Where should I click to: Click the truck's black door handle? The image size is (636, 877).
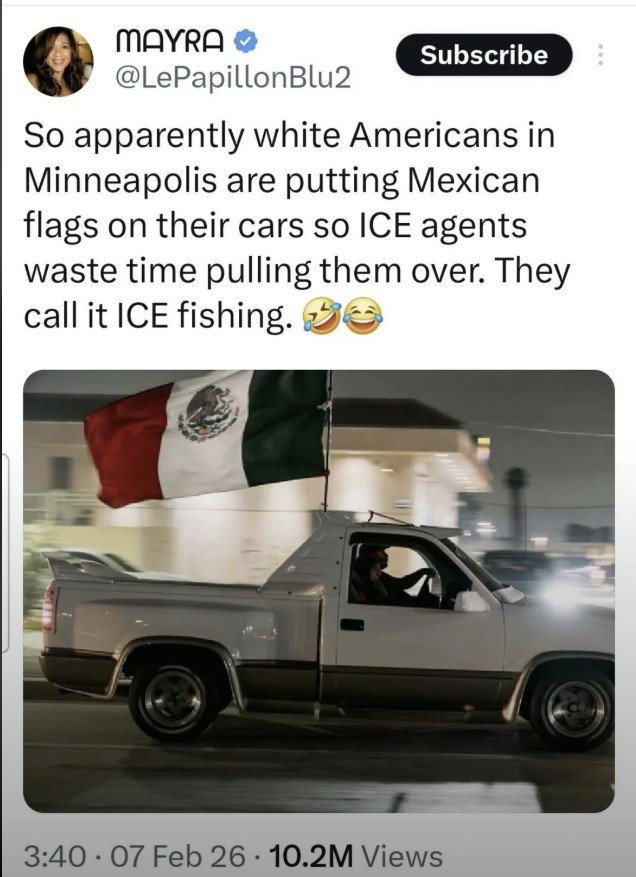tap(352, 624)
